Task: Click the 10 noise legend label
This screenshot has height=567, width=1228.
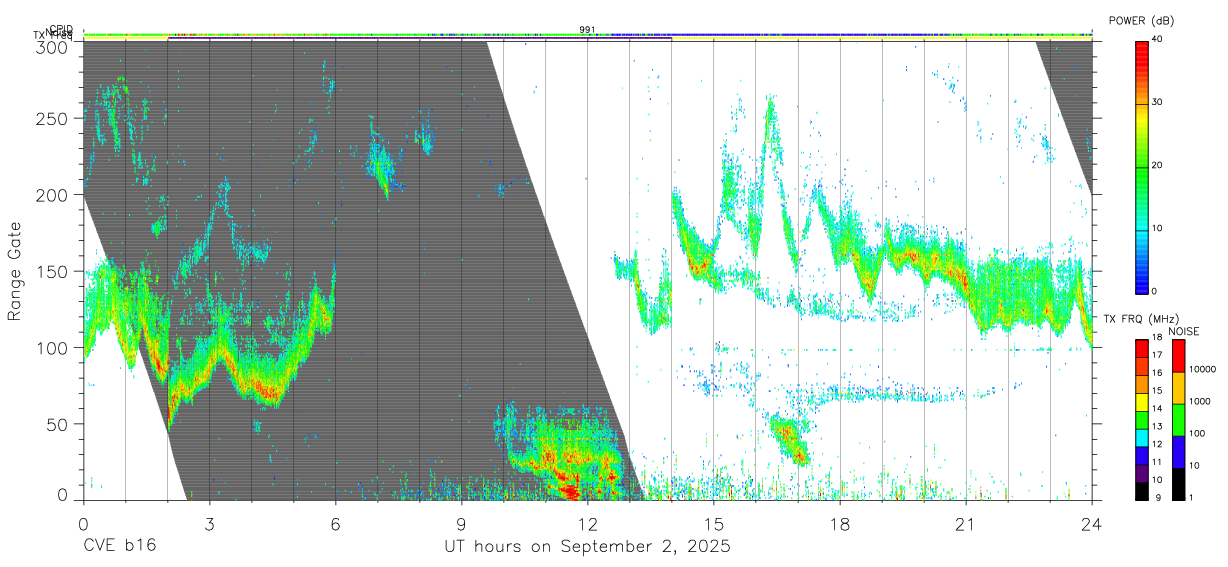Action: 1196,466
